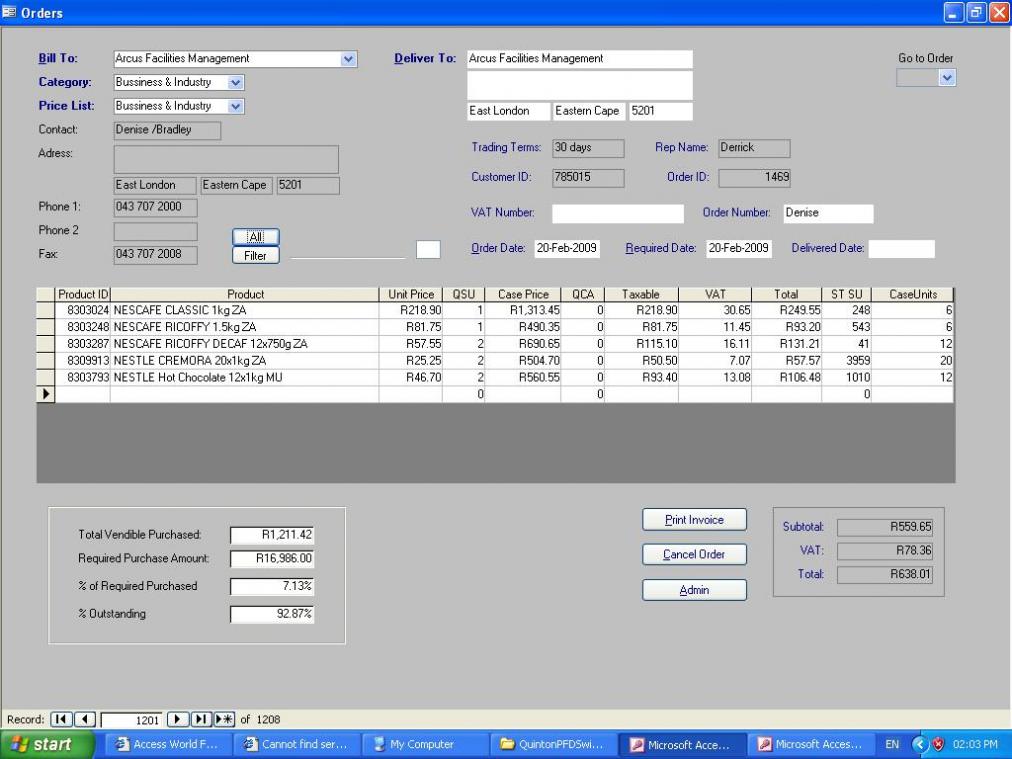Viewport: 1012px width, 759px height.
Task: Open My Computer from taskbar
Action: pyautogui.click(x=425, y=744)
